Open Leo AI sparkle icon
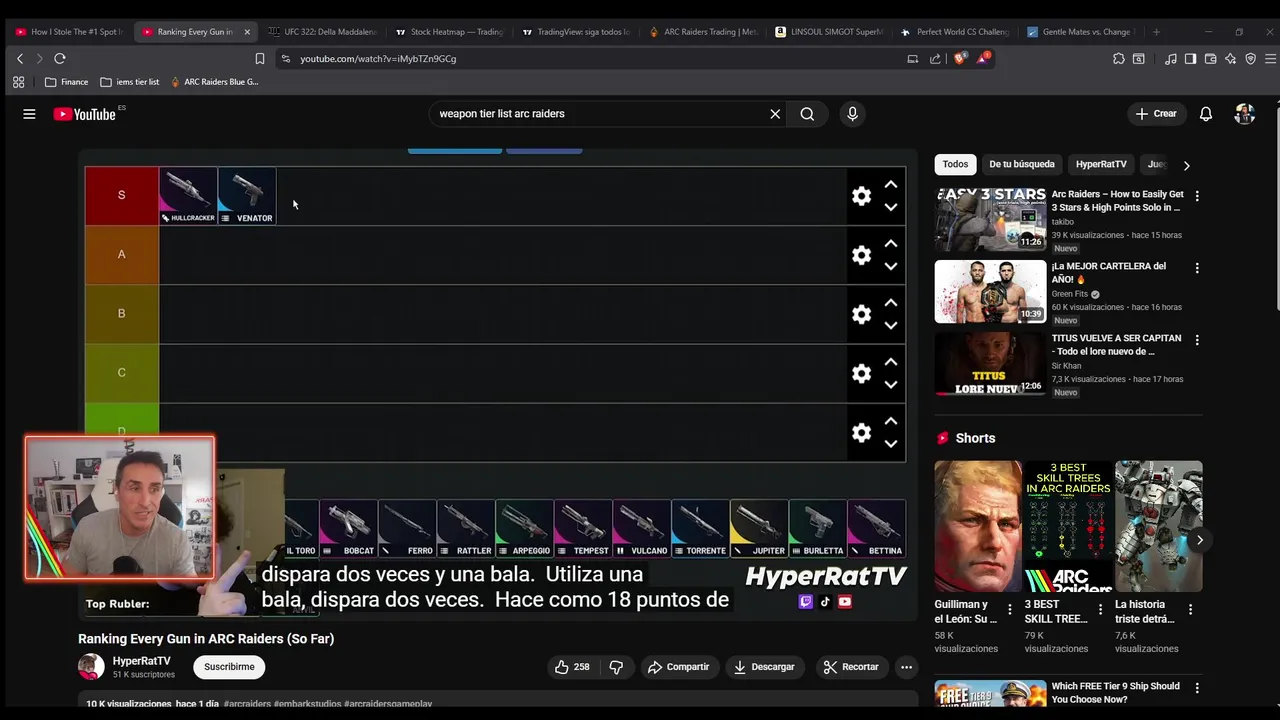1280x720 pixels. (1230, 59)
